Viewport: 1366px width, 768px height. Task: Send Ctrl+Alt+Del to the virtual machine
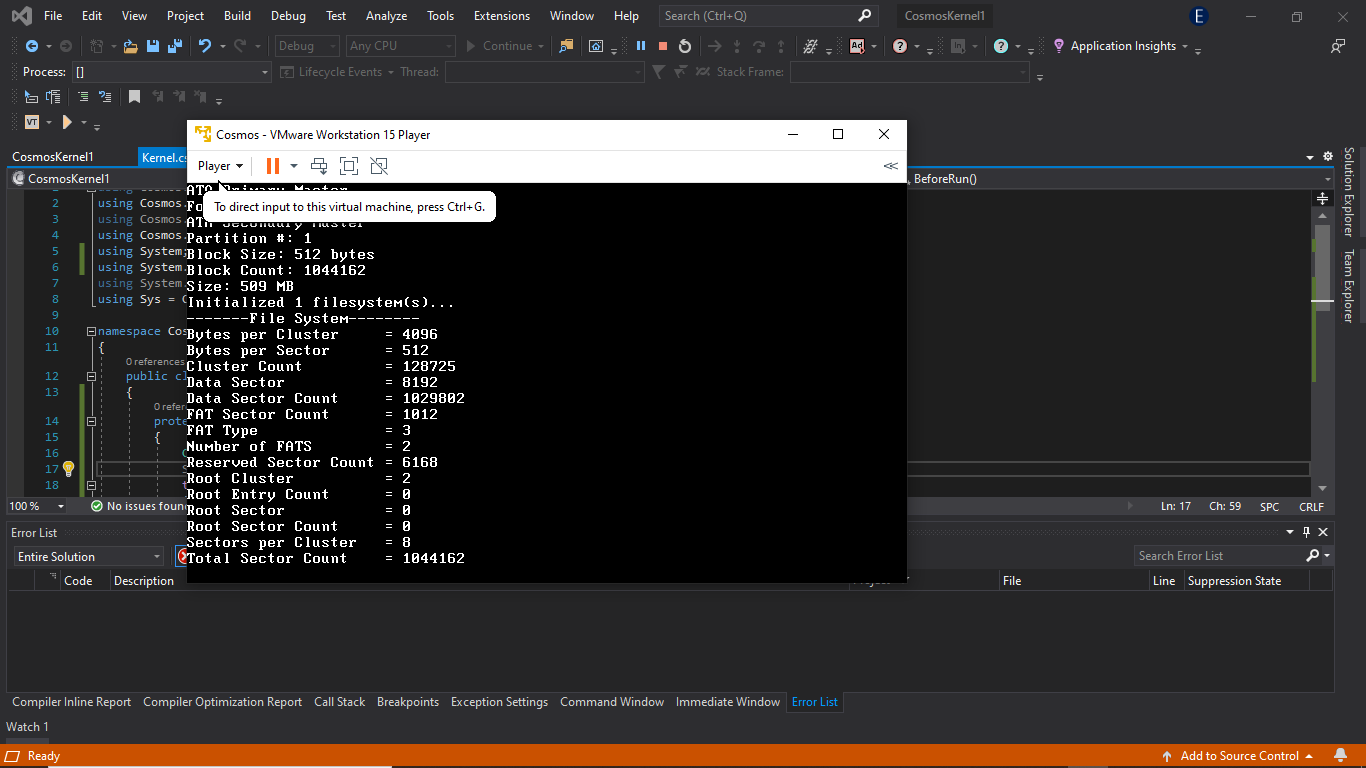point(319,165)
